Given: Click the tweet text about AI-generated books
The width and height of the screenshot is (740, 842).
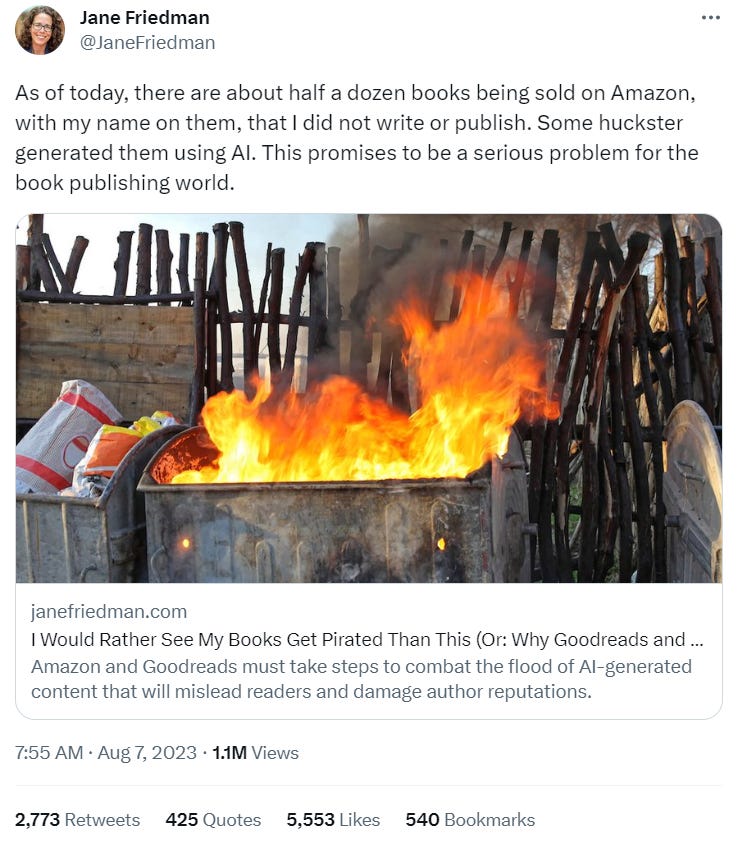Looking at the screenshot, I should tap(357, 138).
